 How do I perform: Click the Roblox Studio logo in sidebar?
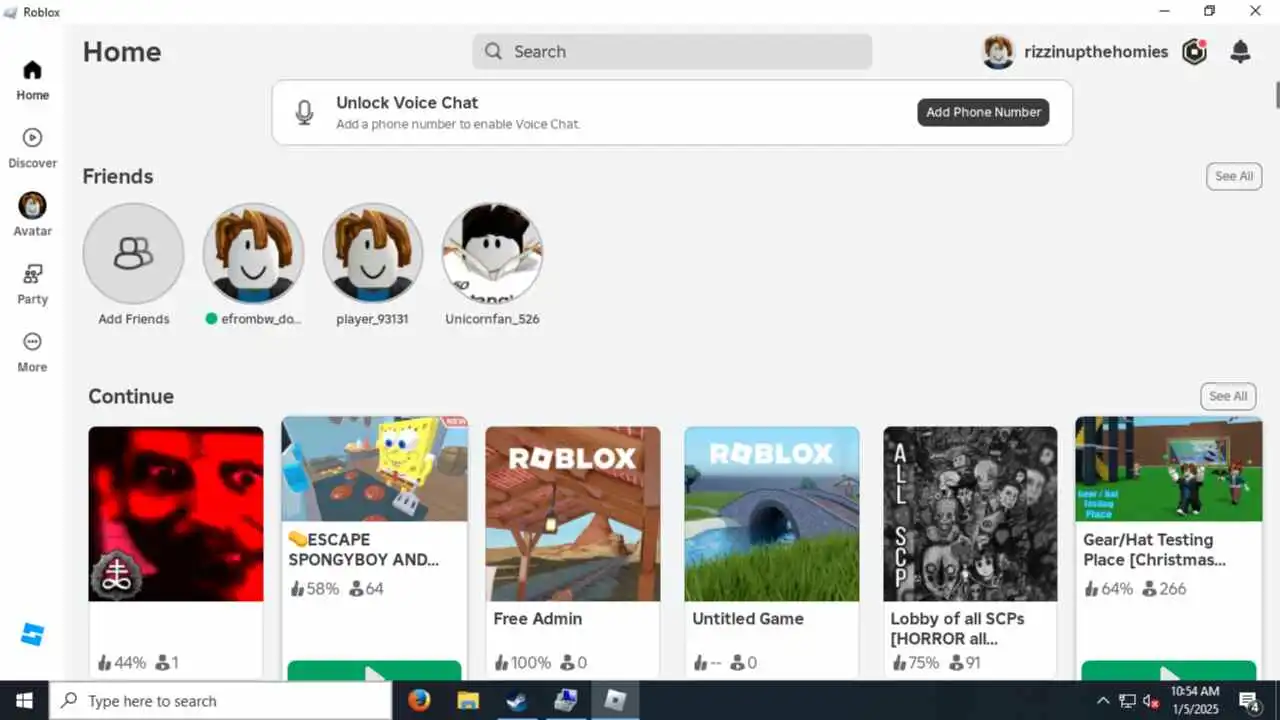point(32,634)
